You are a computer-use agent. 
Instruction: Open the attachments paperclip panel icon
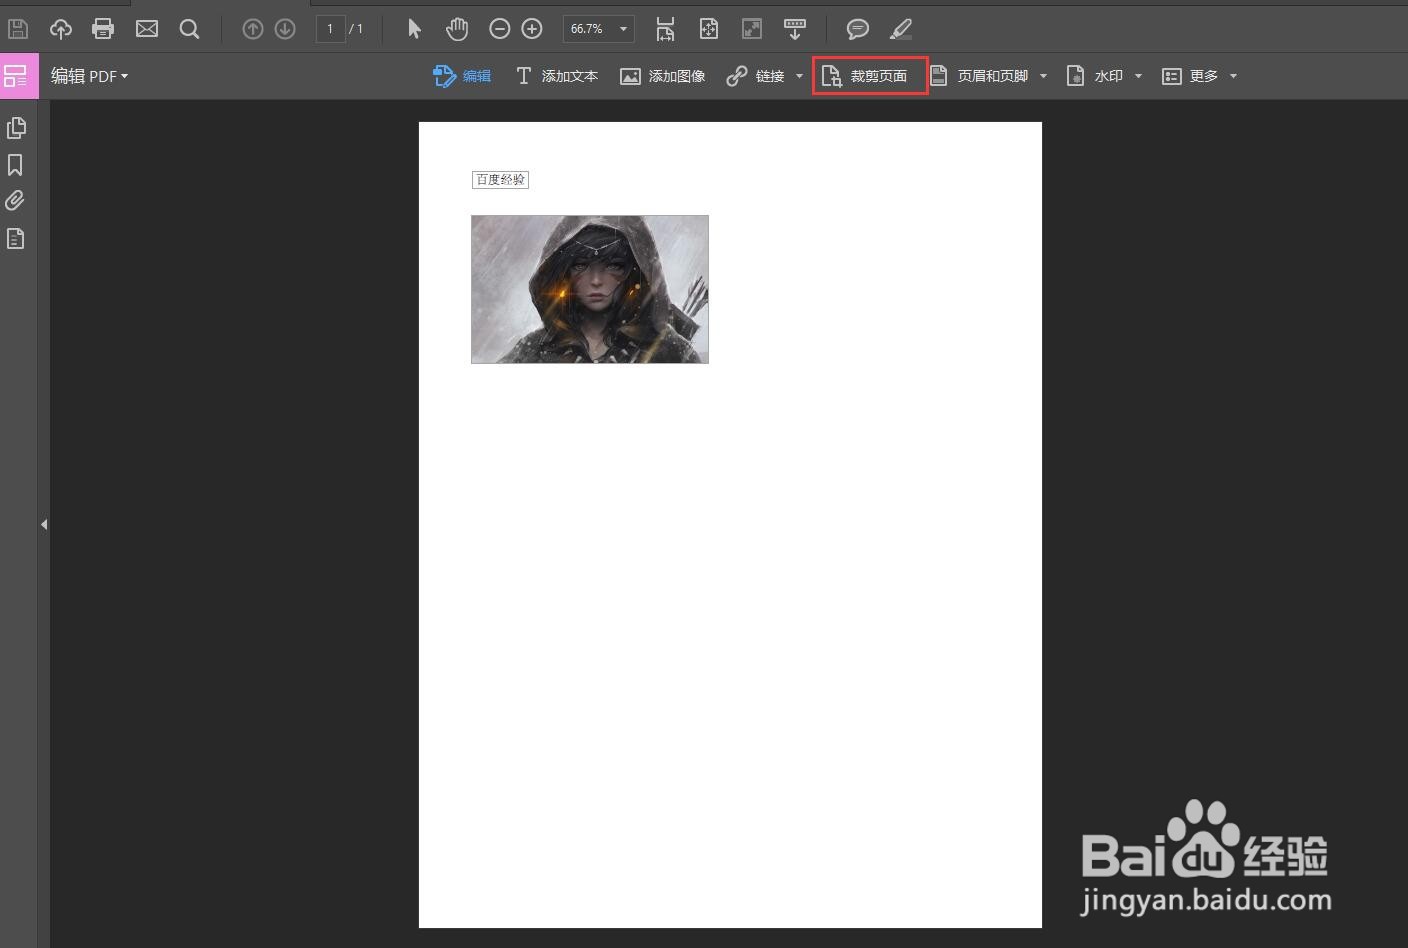click(16, 201)
